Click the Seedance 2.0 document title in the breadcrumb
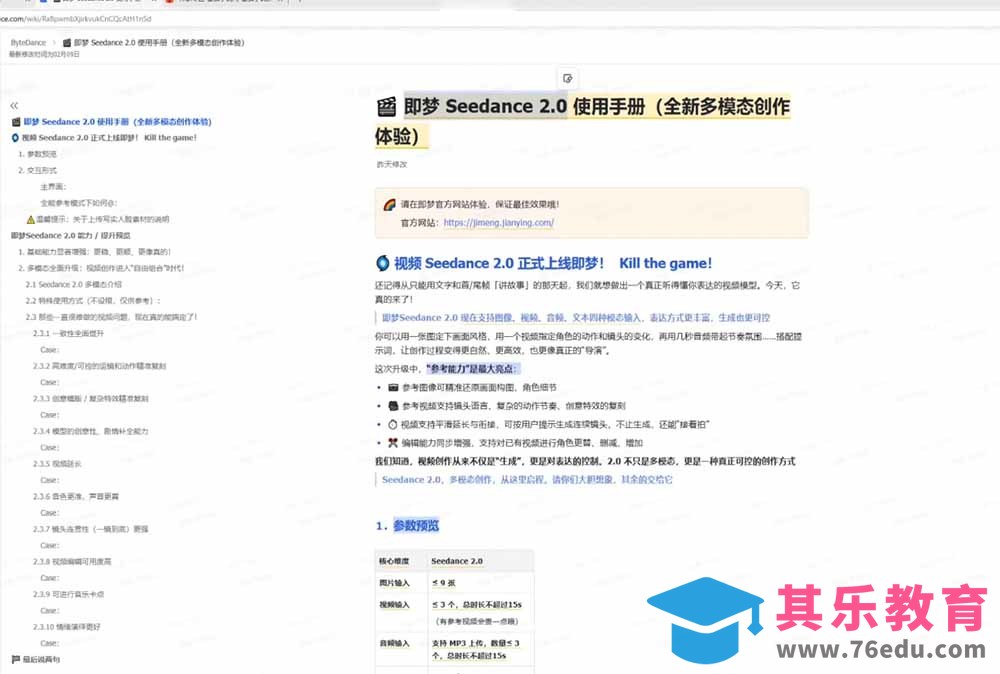 [x=159, y=43]
